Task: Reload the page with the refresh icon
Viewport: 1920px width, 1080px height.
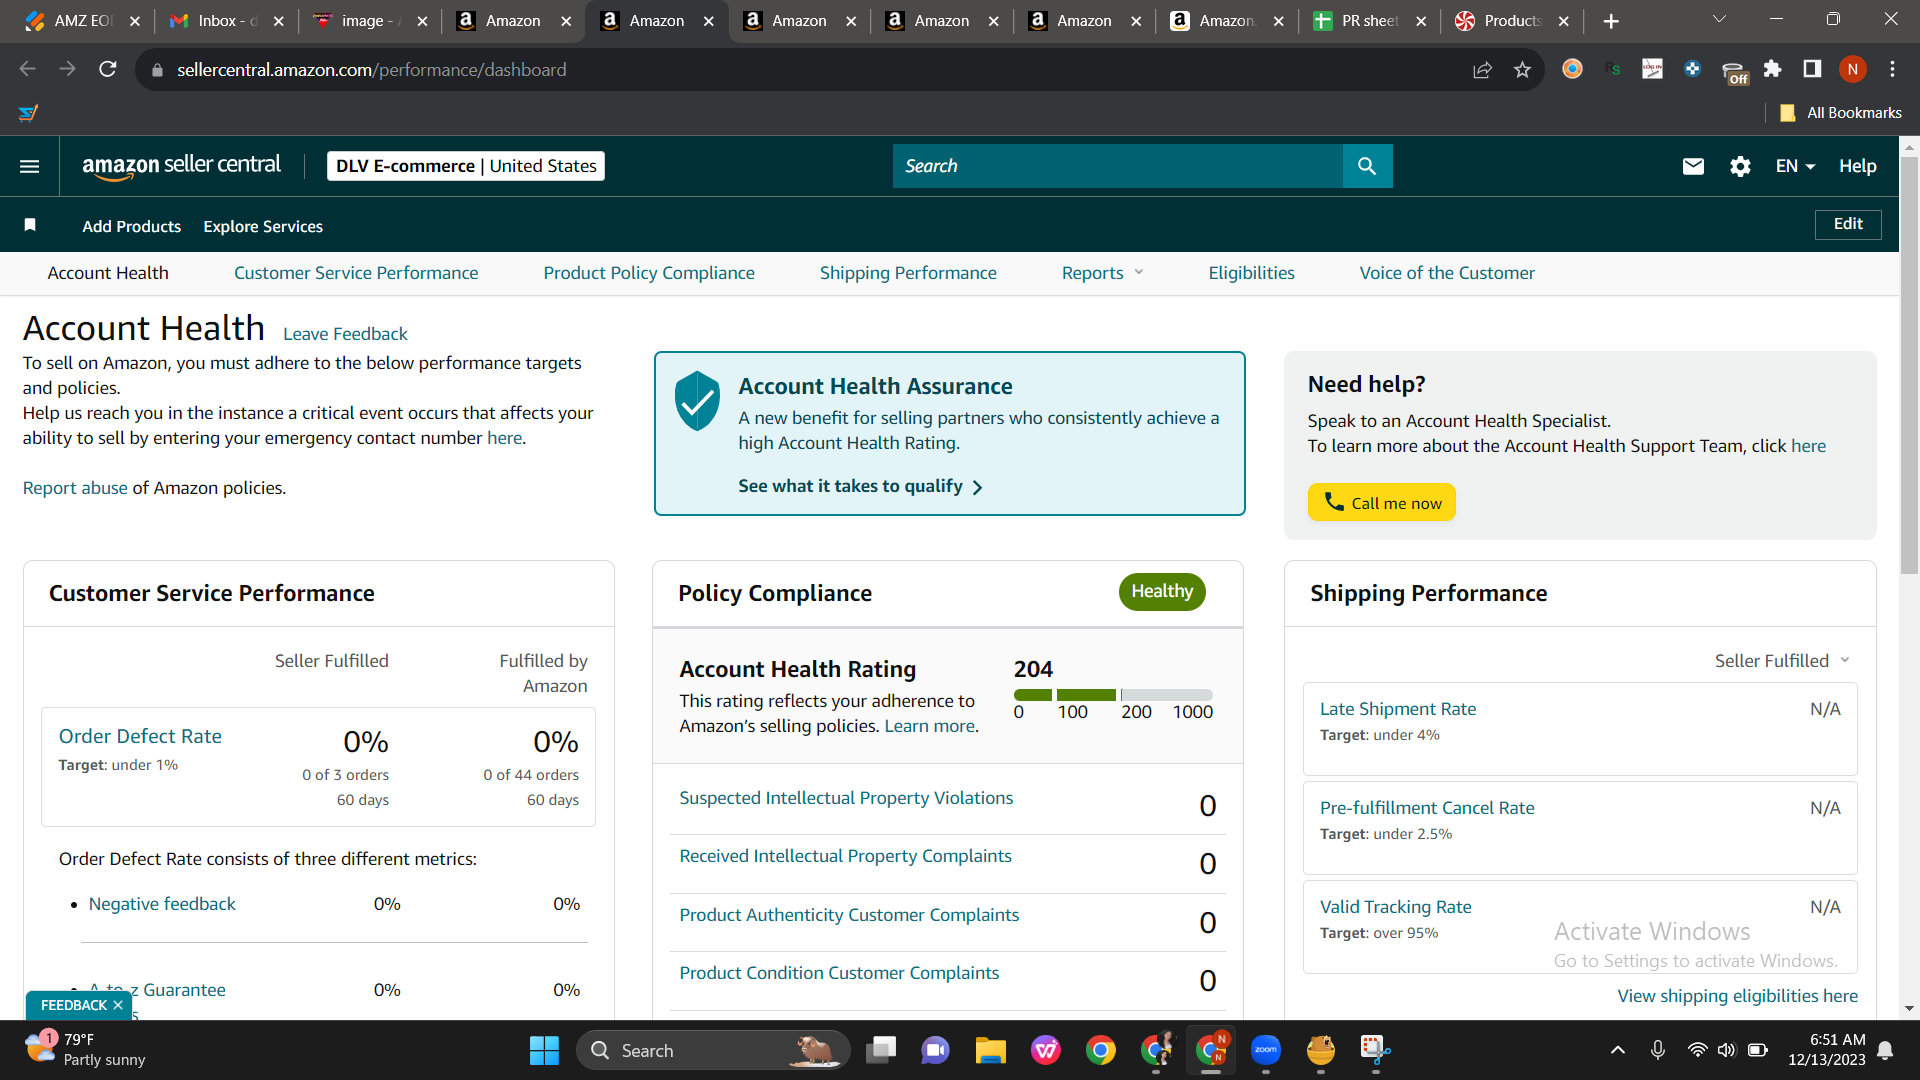Action: [x=108, y=69]
